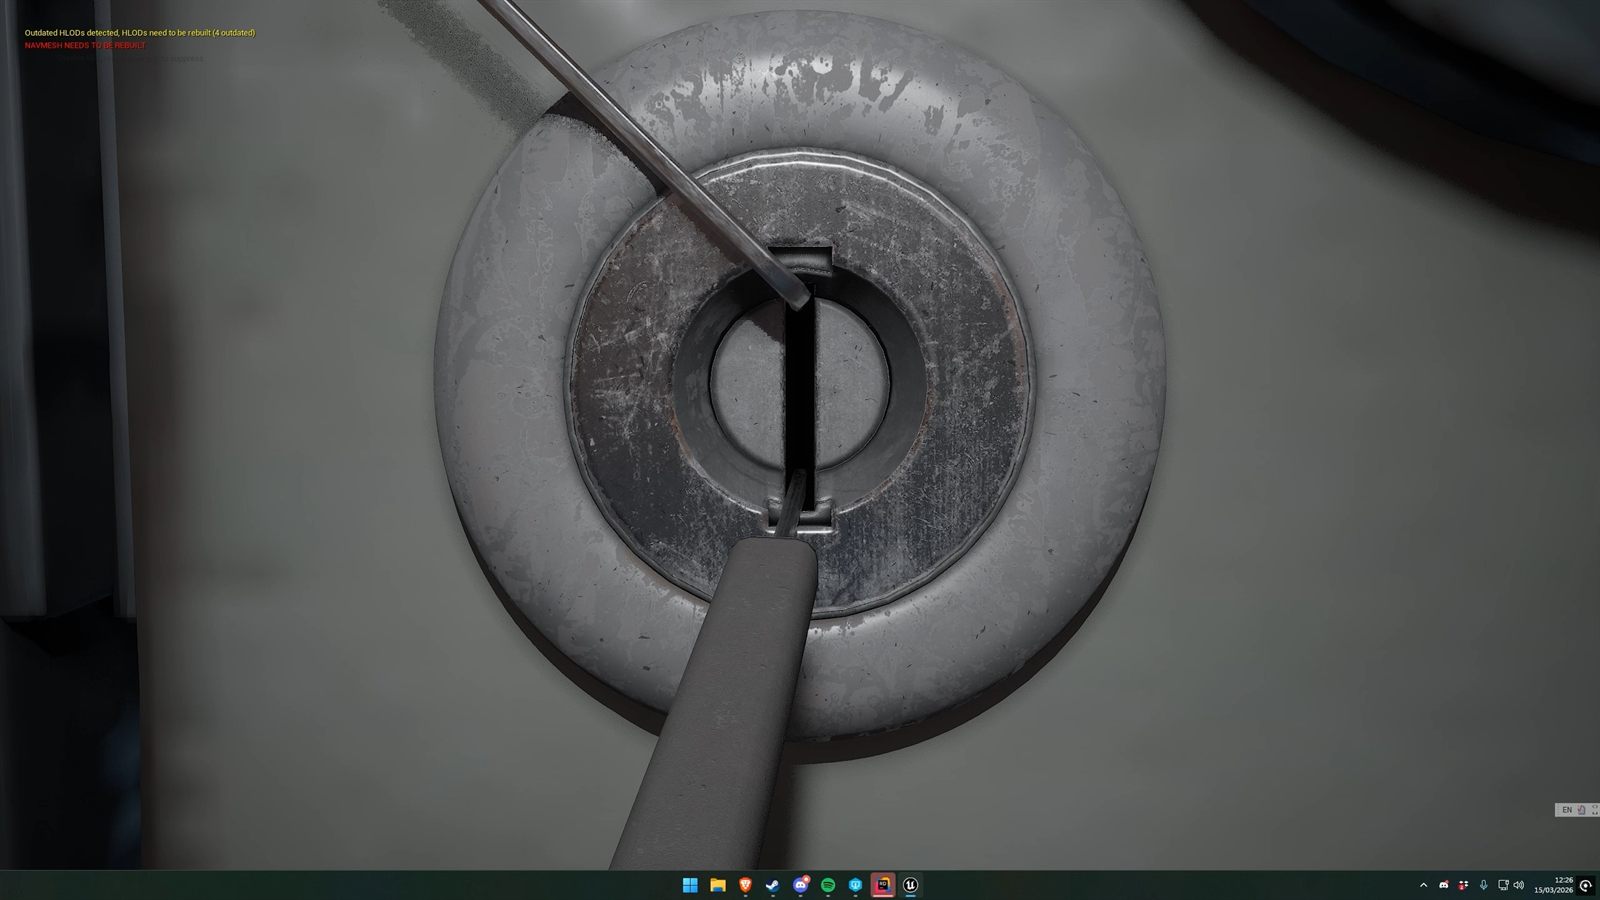The width and height of the screenshot is (1600, 900).
Task: Switch to Unreal Engine taskbar icon
Action: coord(910,885)
